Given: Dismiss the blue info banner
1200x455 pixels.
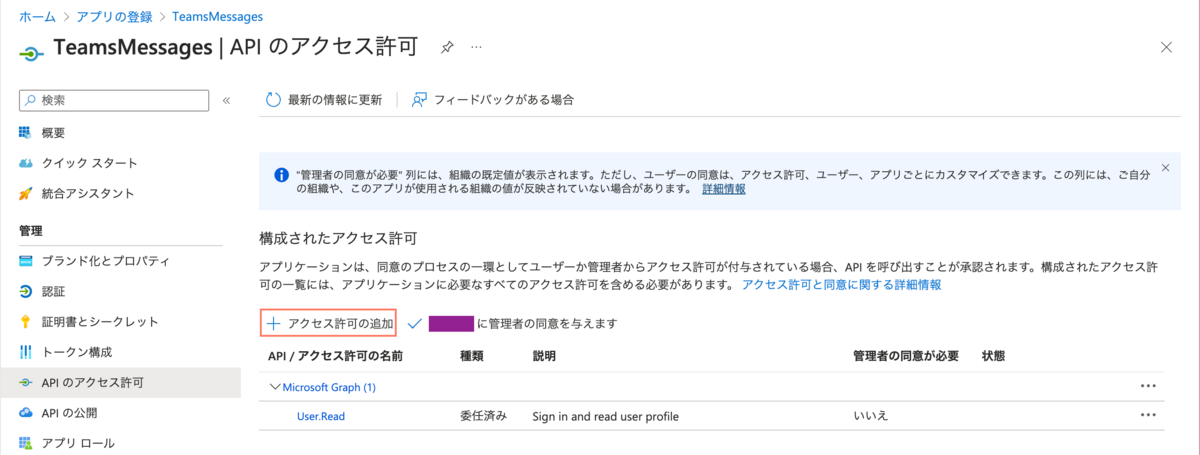Looking at the screenshot, I should pyautogui.click(x=1165, y=167).
